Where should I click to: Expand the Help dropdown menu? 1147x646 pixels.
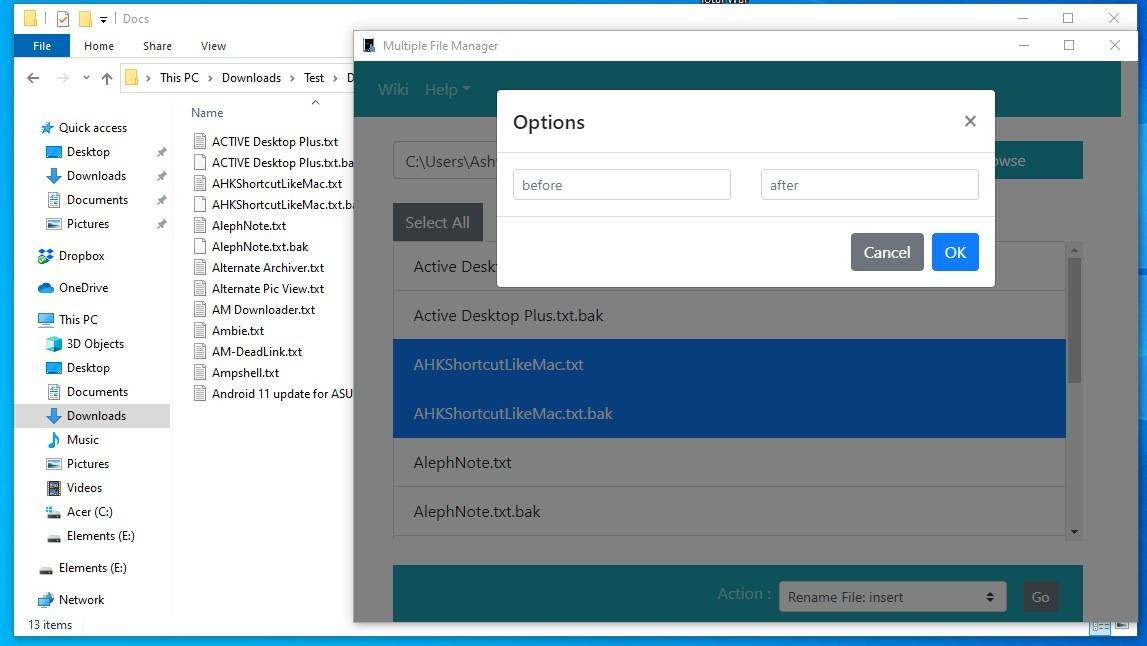447,89
